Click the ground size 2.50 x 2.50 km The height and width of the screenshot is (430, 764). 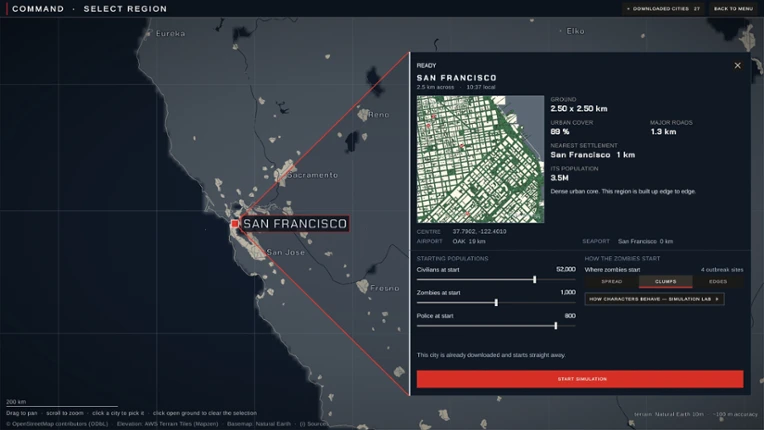point(579,109)
